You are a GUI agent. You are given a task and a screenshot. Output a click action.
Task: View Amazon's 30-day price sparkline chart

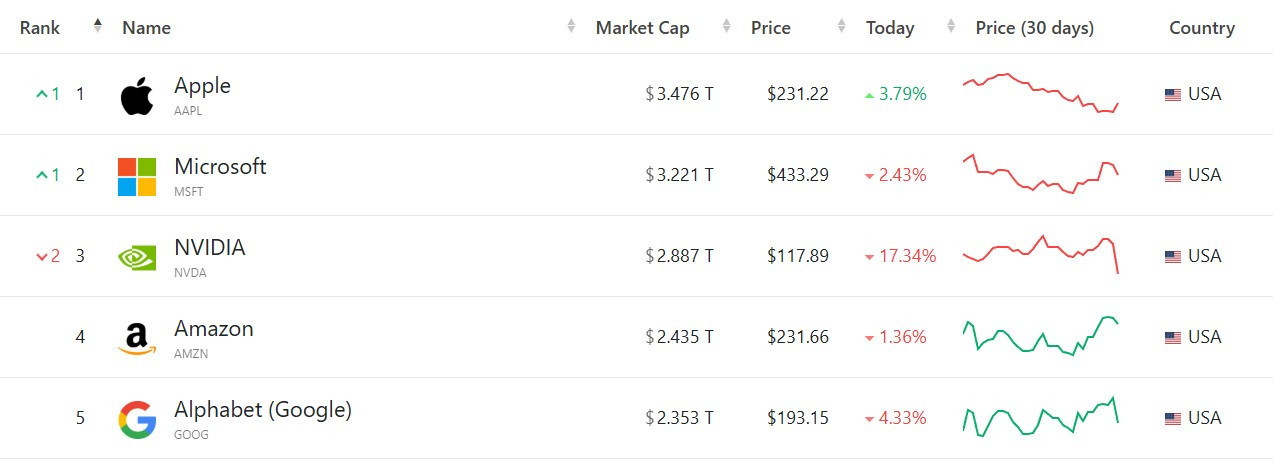pyautogui.click(x=1040, y=336)
